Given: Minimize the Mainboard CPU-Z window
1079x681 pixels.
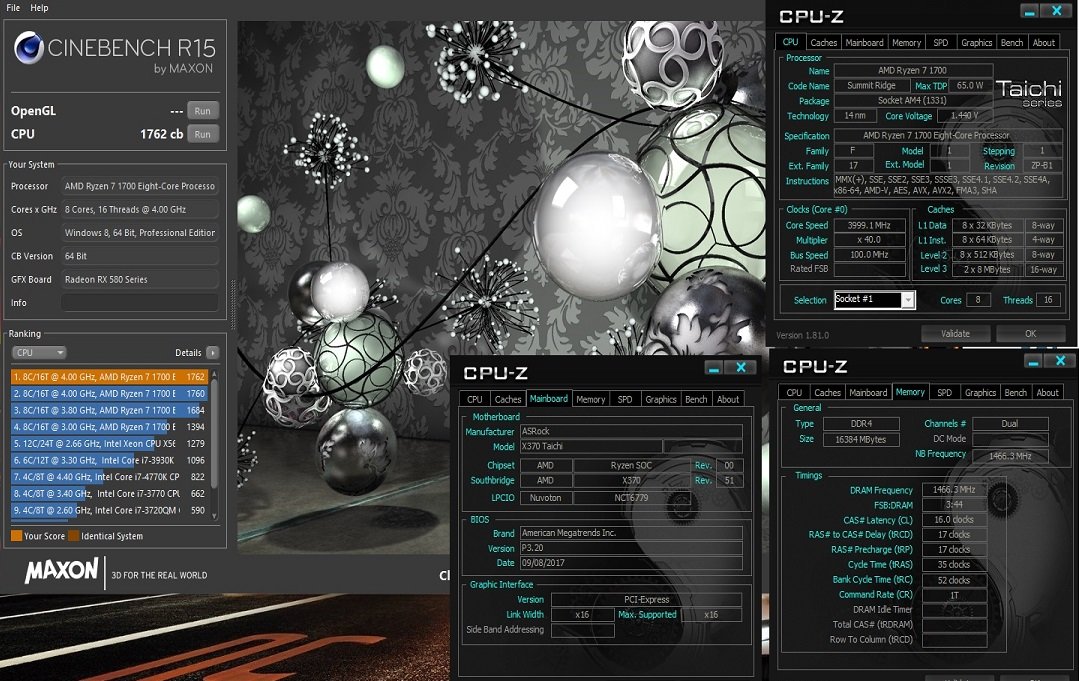Looking at the screenshot, I should [714, 368].
